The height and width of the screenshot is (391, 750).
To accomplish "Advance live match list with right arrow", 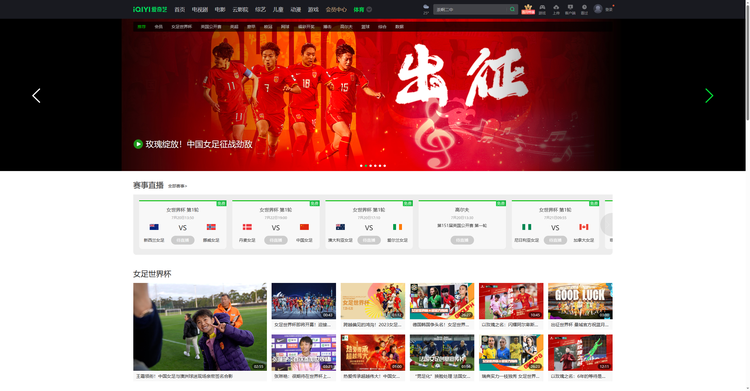I will tap(607, 224).
